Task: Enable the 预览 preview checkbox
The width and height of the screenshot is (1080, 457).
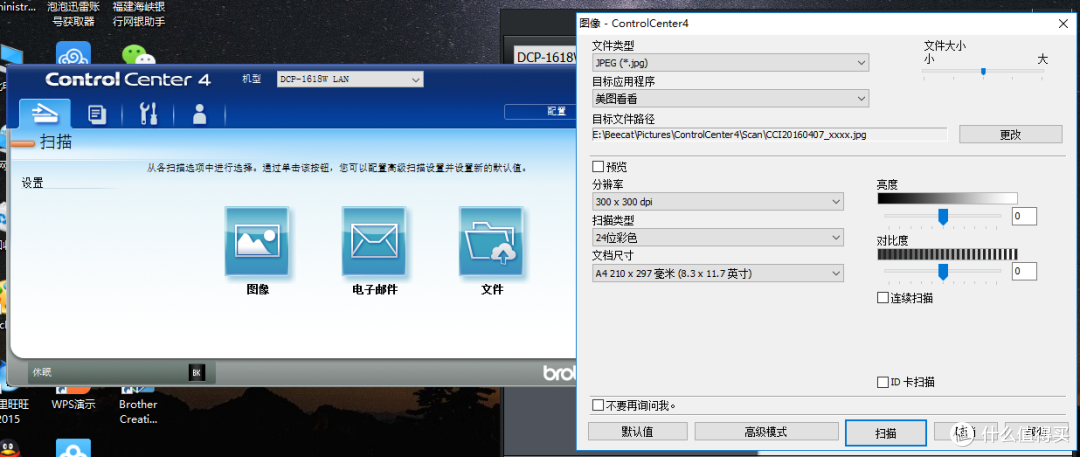Action: click(x=598, y=166)
